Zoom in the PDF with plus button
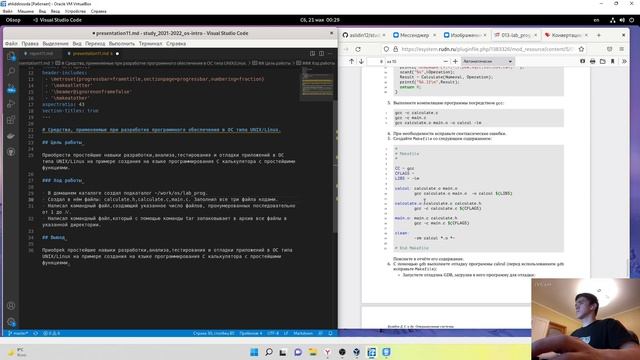The image size is (640, 360). pyautogui.click(x=455, y=61)
